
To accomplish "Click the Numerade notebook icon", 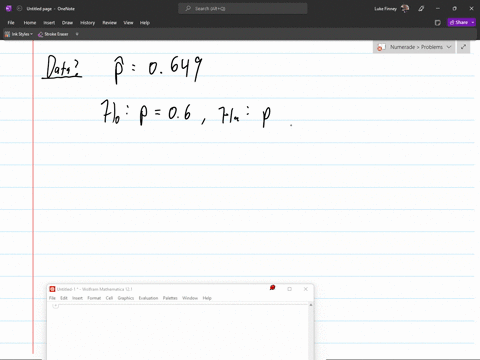I will tap(381, 47).
